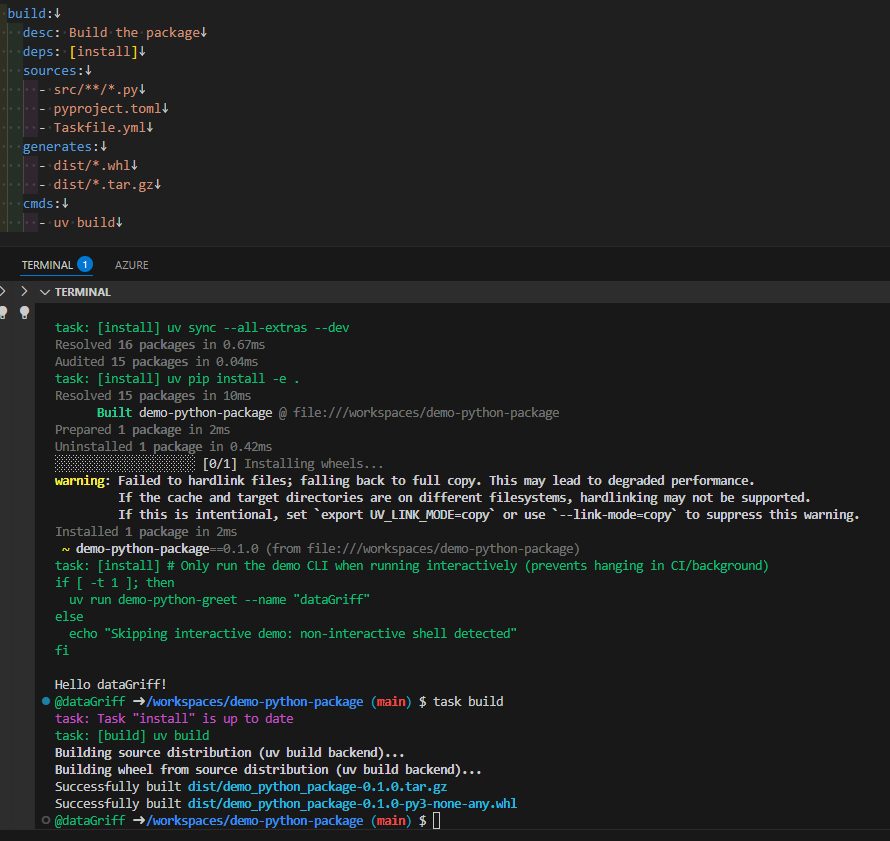Screen dimensions: 890x841
Task: Open file:///workspaces link on the Built line
Action: 426,413
